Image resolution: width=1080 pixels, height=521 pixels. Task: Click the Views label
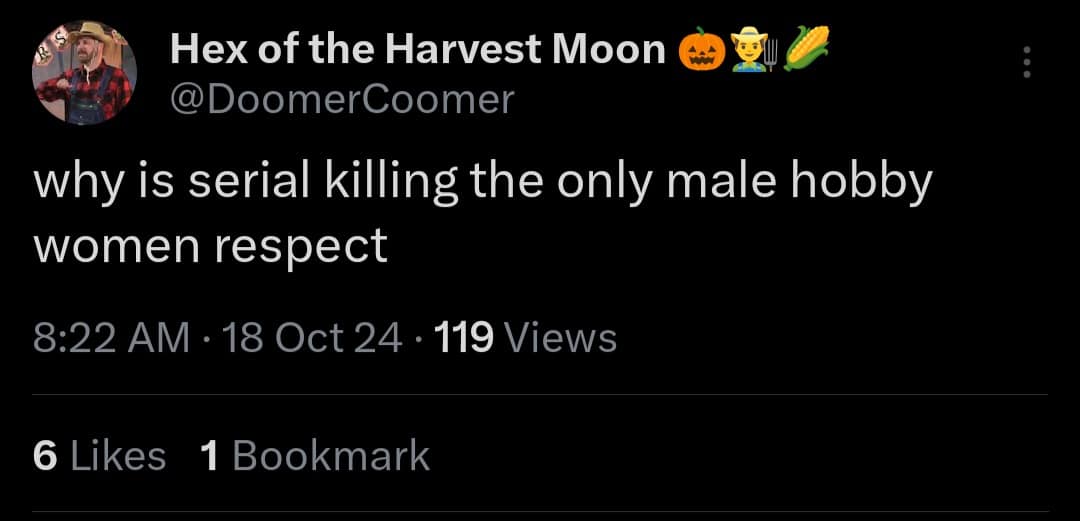pyautogui.click(x=561, y=338)
